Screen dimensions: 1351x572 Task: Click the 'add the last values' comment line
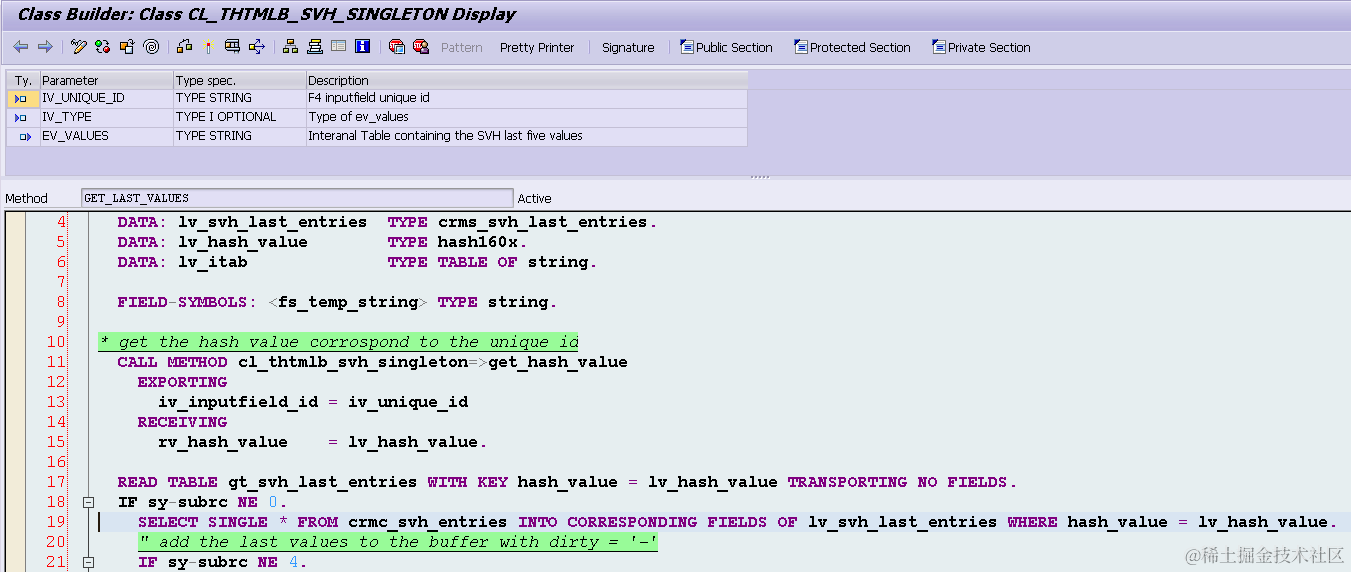pyautogui.click(x=398, y=542)
